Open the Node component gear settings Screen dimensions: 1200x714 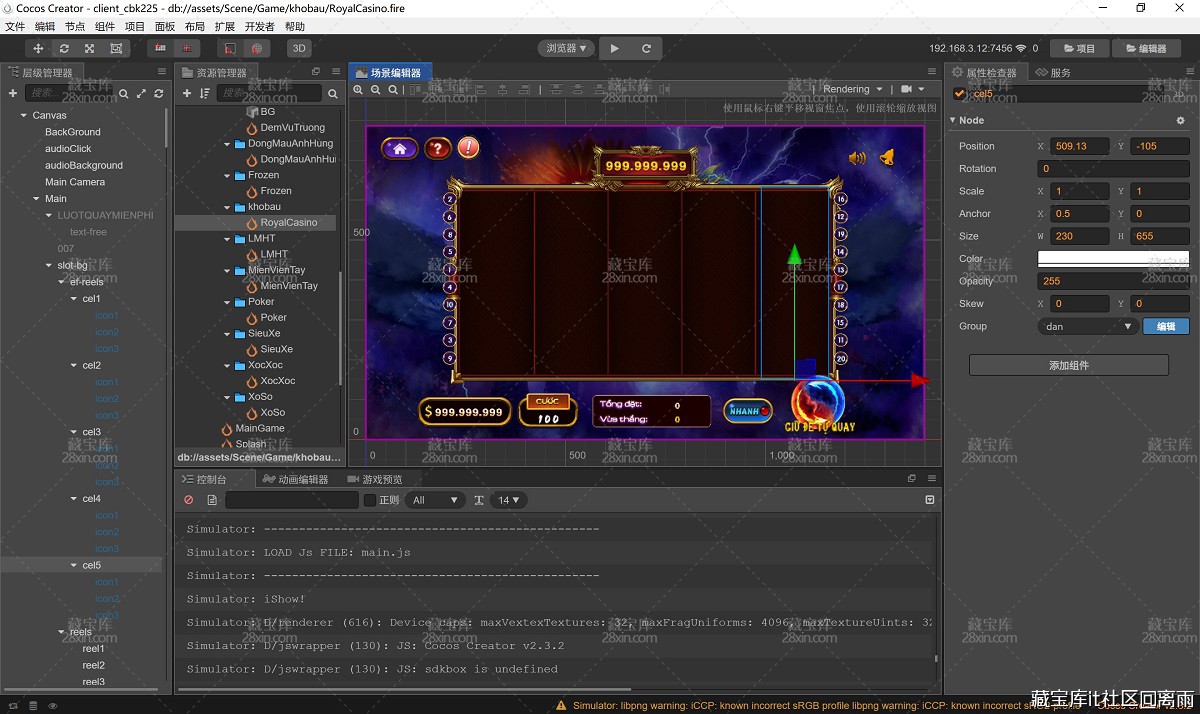click(1180, 120)
